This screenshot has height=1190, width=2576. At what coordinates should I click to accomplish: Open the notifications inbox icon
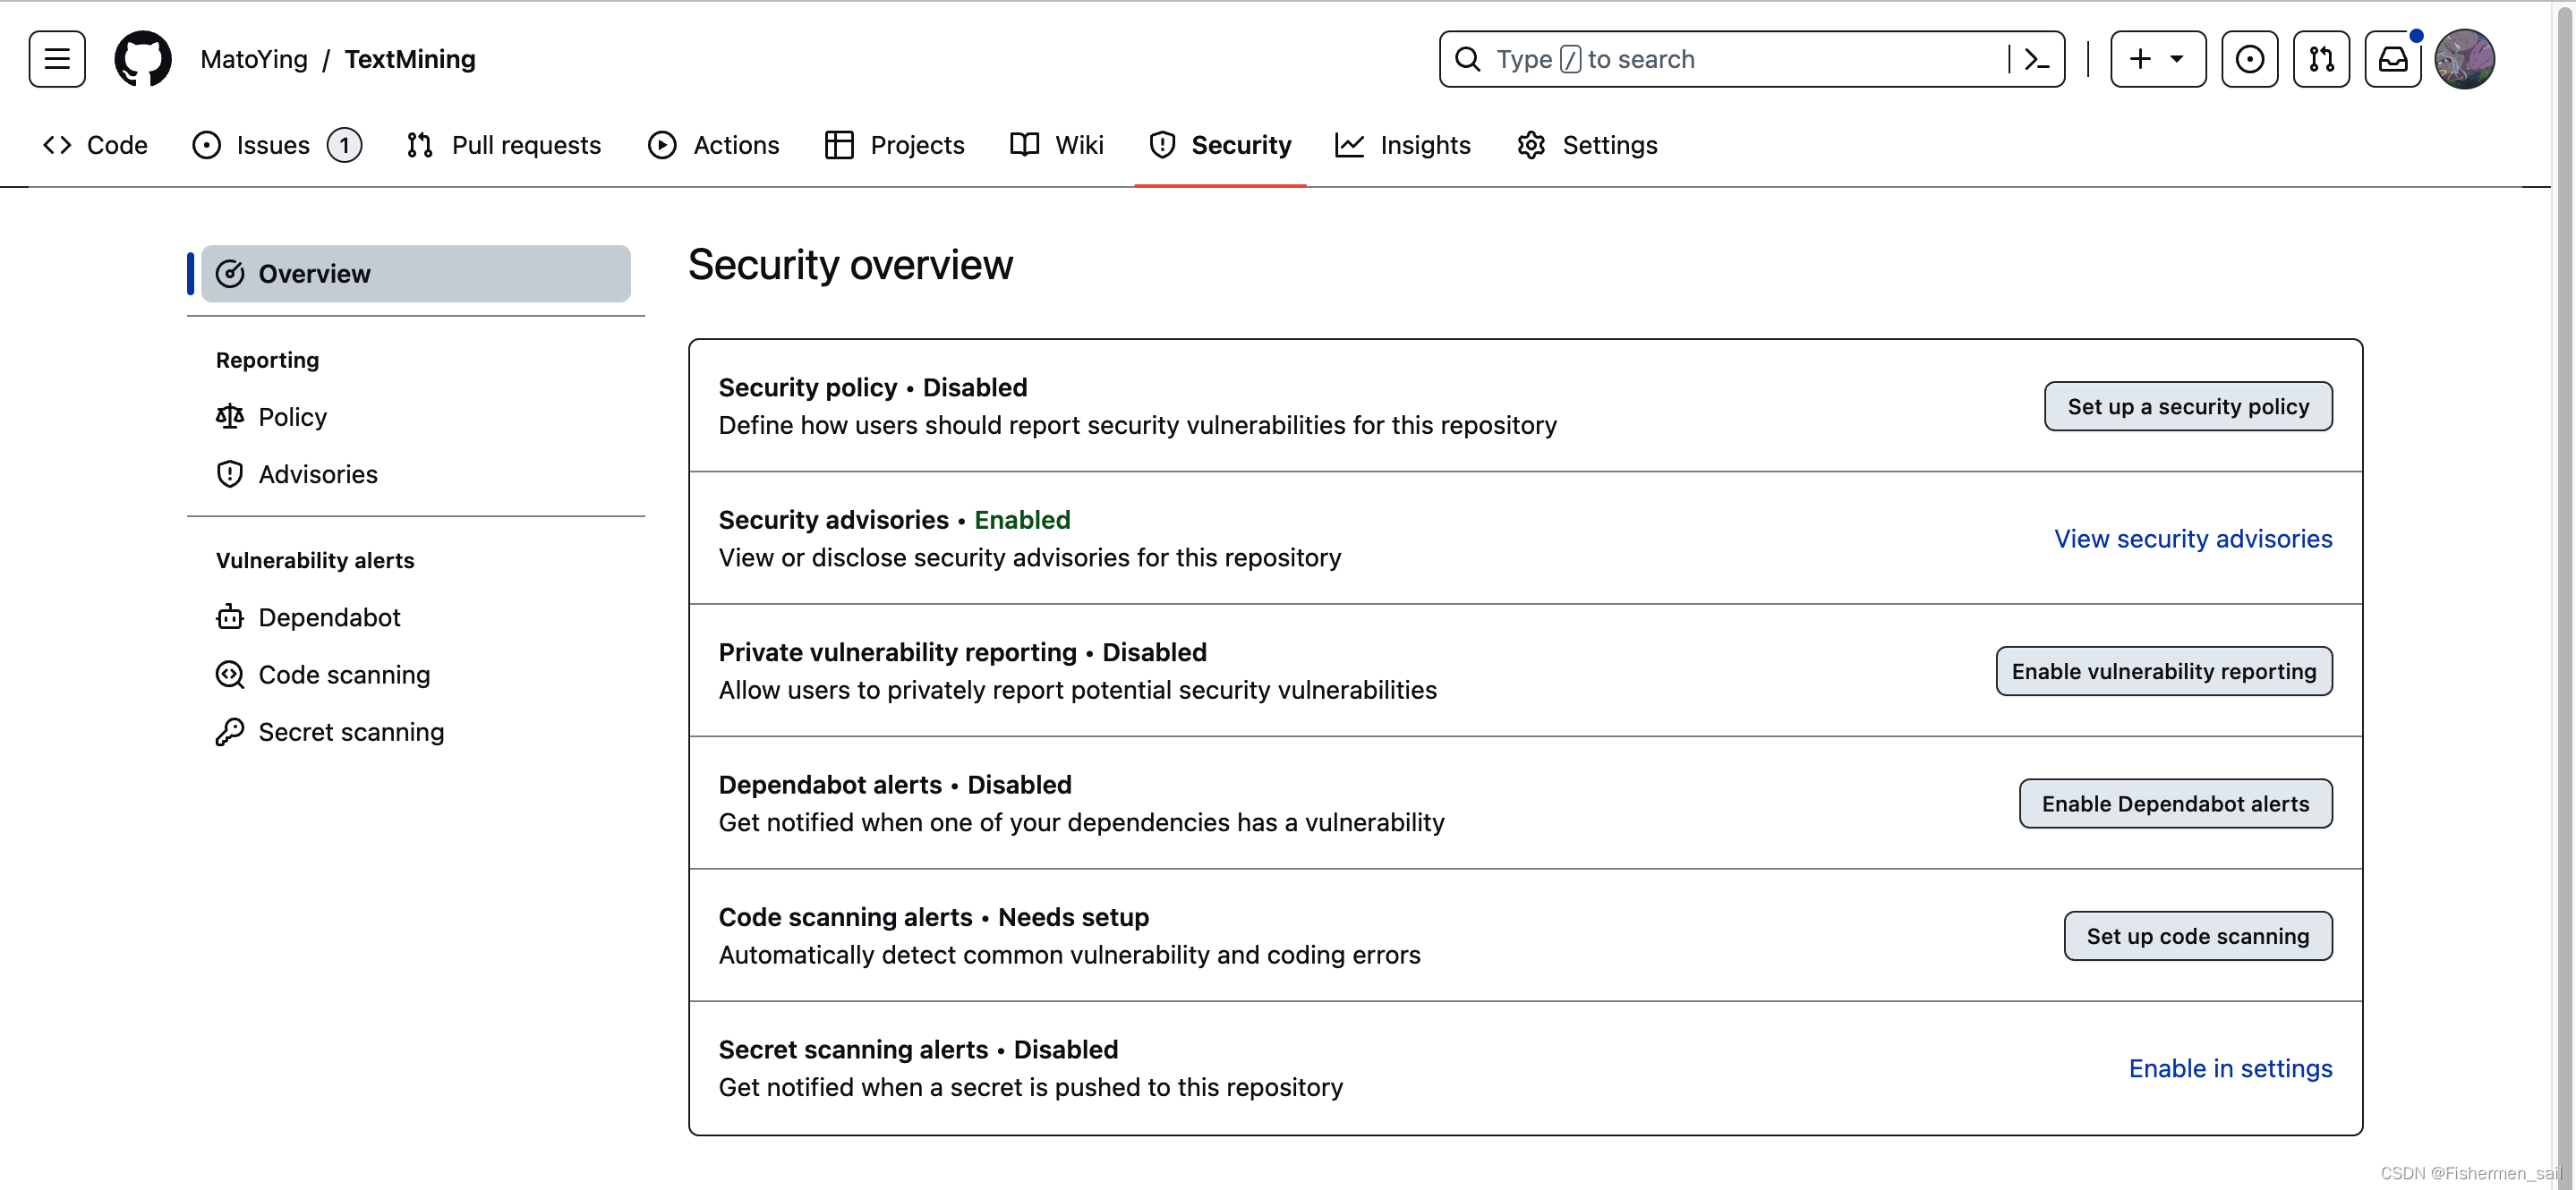tap(2392, 59)
